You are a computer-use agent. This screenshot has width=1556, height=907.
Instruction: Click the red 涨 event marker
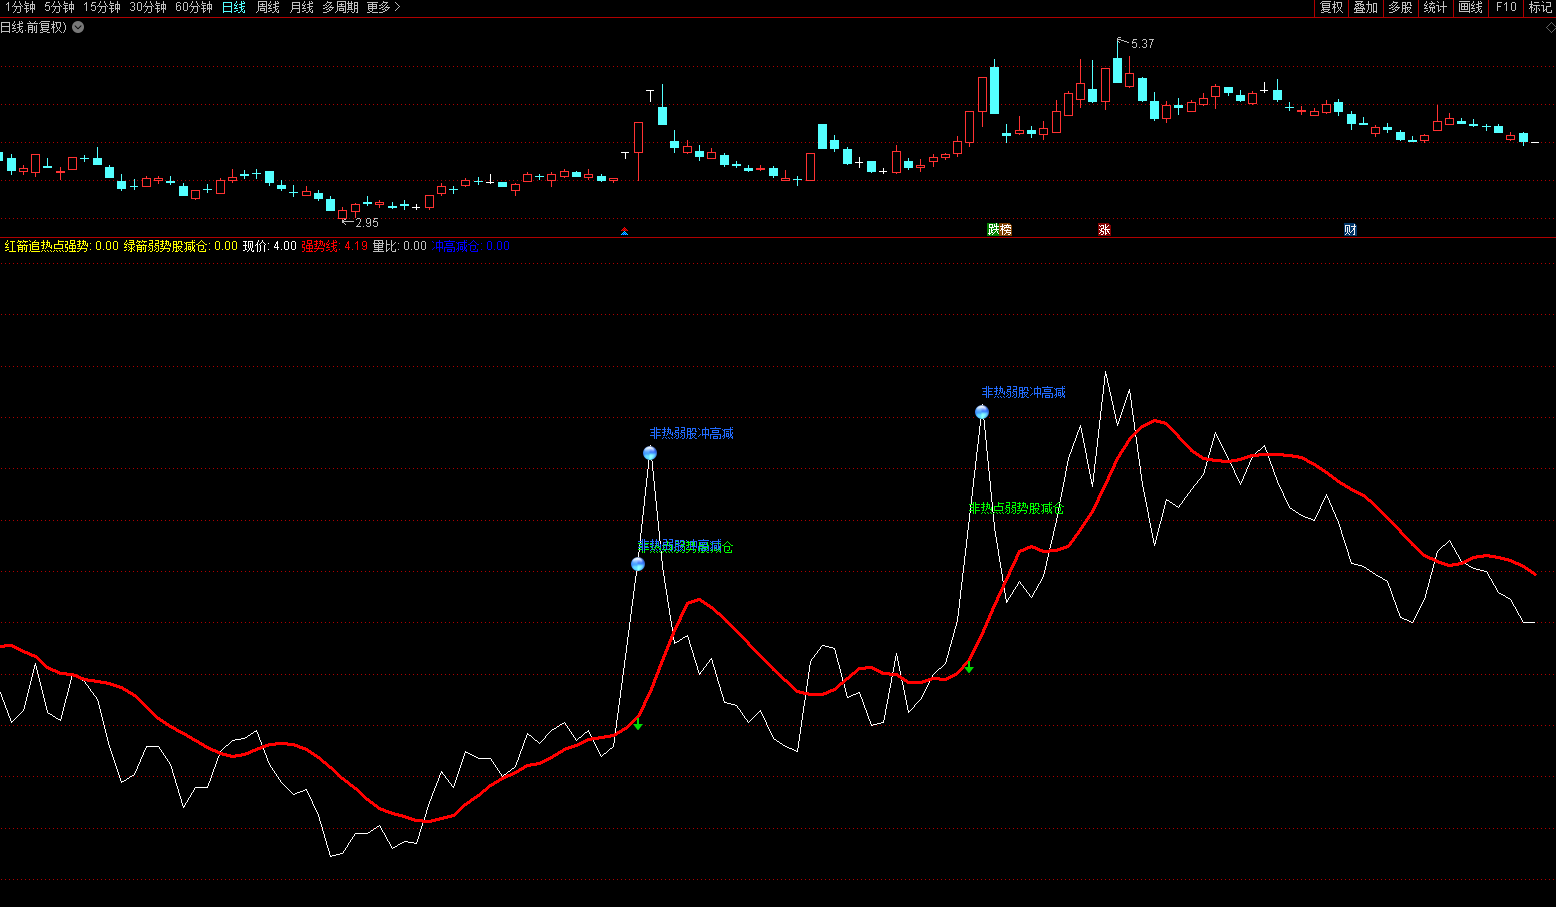point(1104,230)
